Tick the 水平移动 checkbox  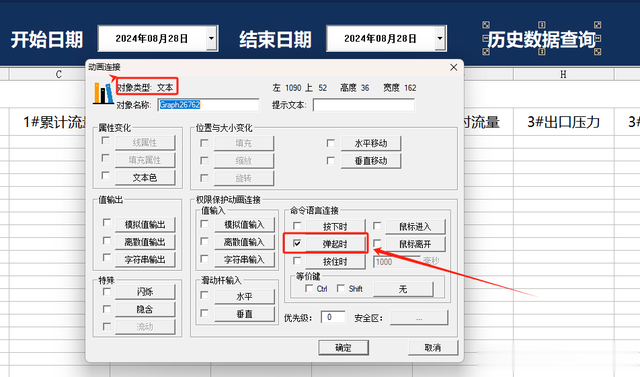331,143
